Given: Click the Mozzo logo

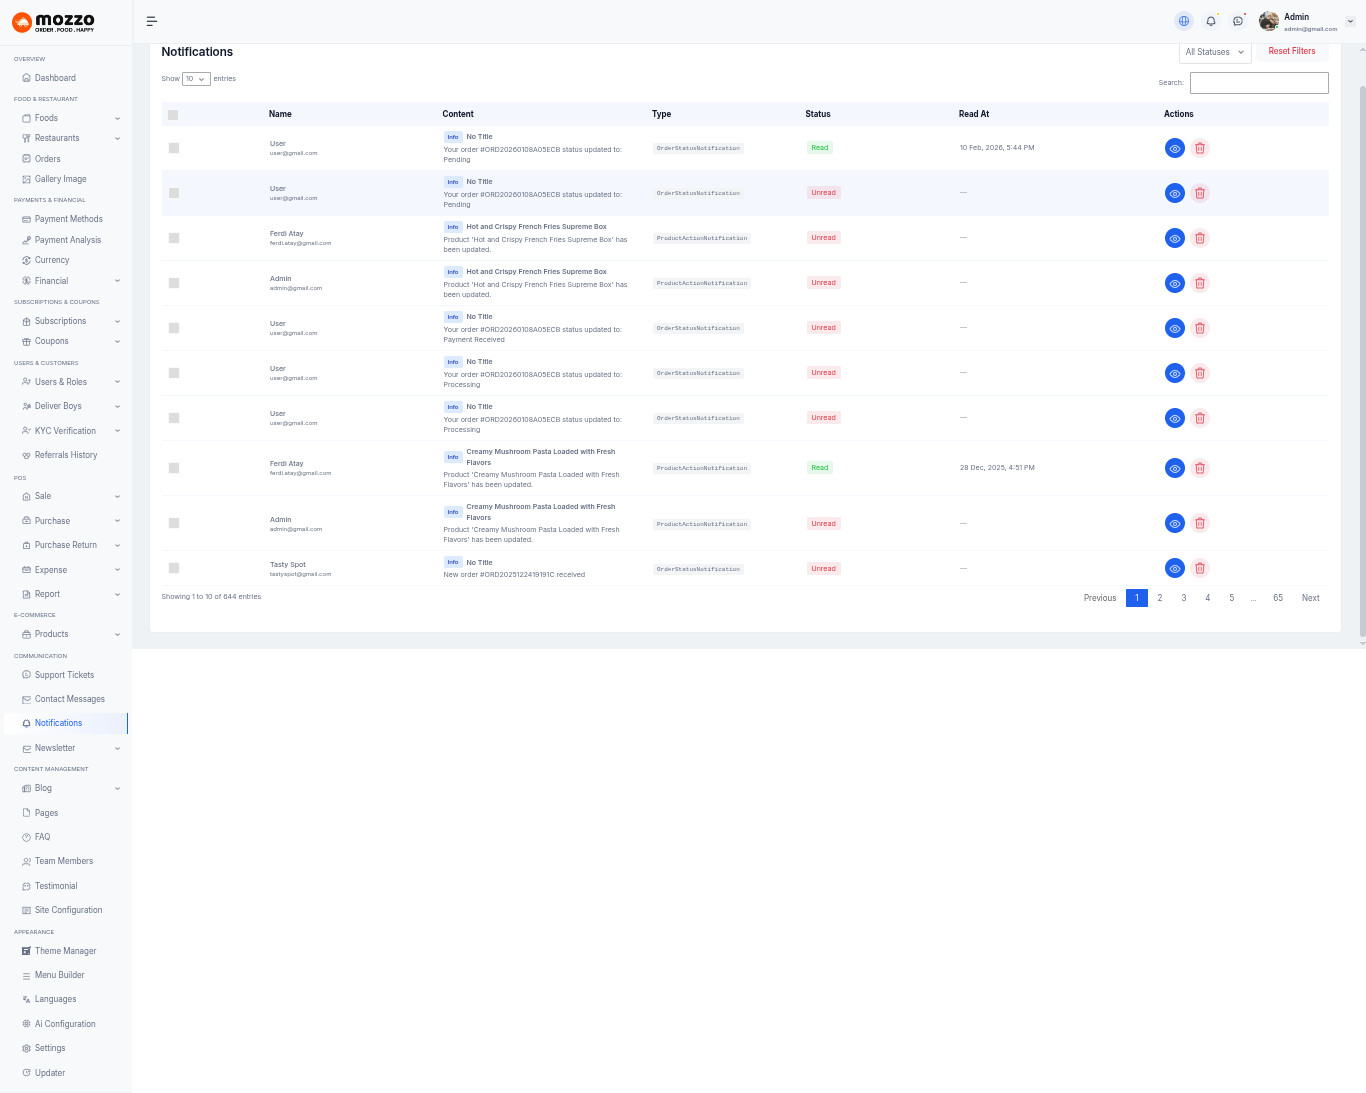Looking at the screenshot, I should pos(54,22).
